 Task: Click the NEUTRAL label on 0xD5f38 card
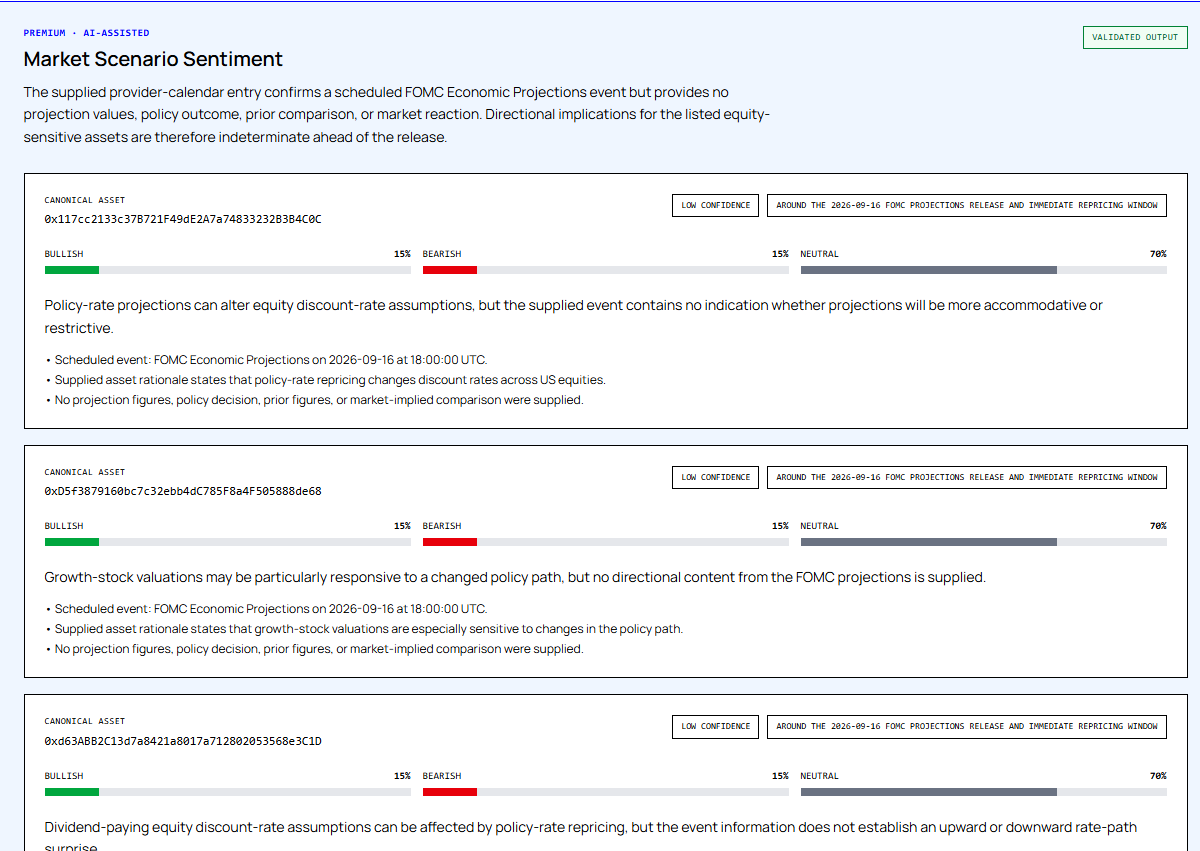[x=820, y=526]
